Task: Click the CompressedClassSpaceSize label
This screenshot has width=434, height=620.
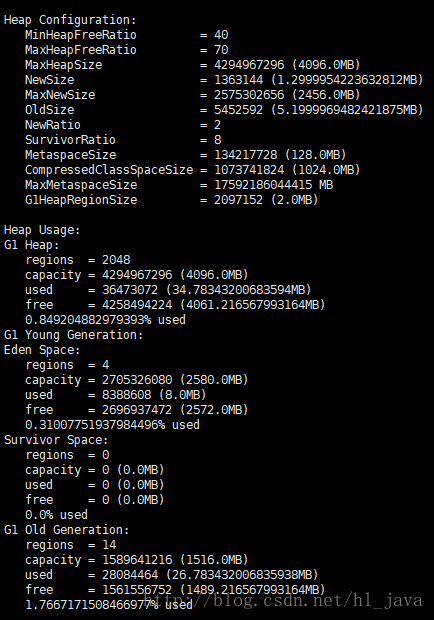Action: 109,170
